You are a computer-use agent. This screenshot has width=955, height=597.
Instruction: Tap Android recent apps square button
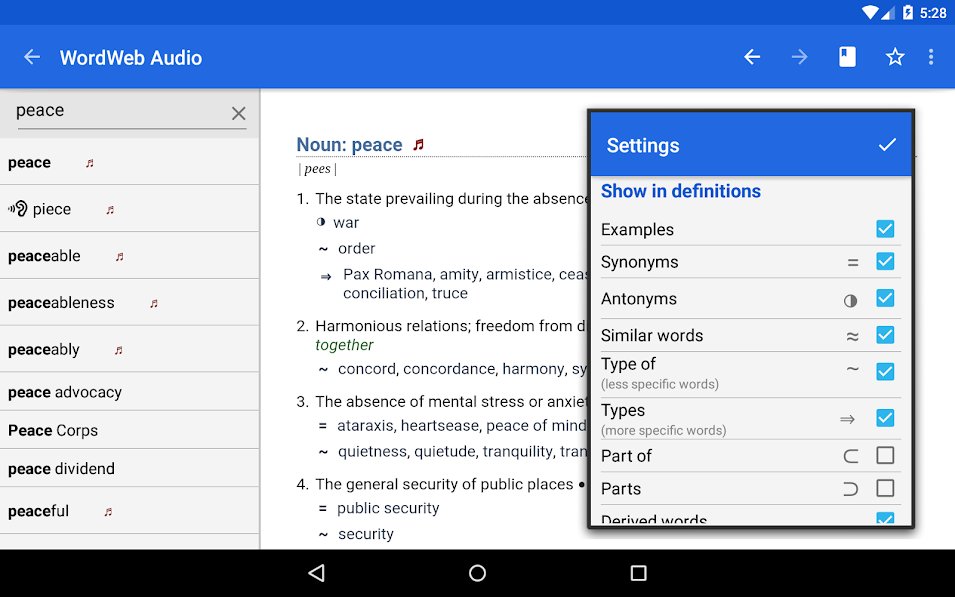coord(638,573)
